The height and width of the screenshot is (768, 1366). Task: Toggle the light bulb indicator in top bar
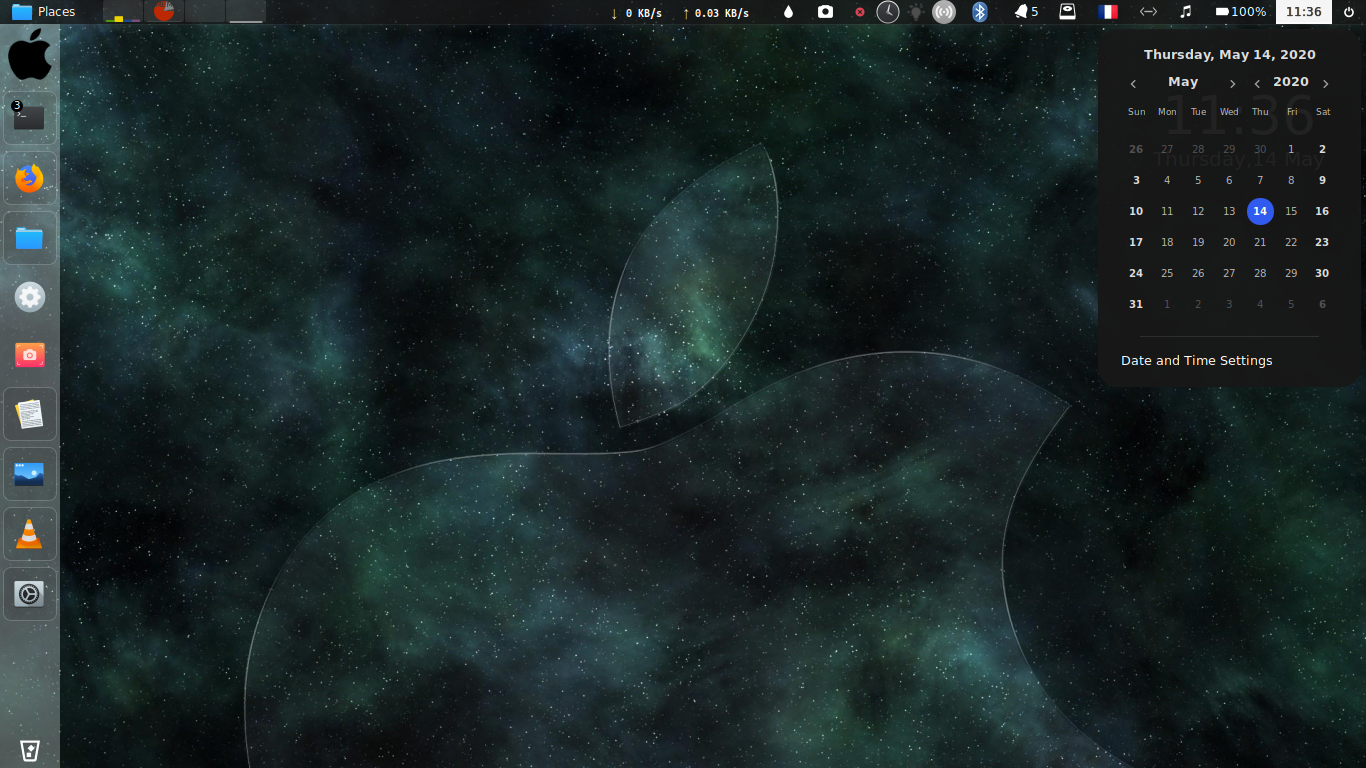[916, 12]
